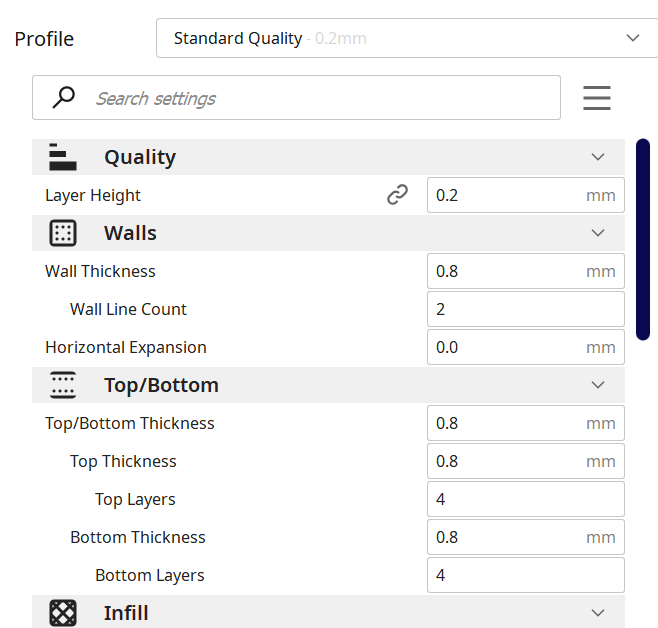The image size is (658, 628).
Task: Click the Layer Height link icon
Action: (397, 195)
